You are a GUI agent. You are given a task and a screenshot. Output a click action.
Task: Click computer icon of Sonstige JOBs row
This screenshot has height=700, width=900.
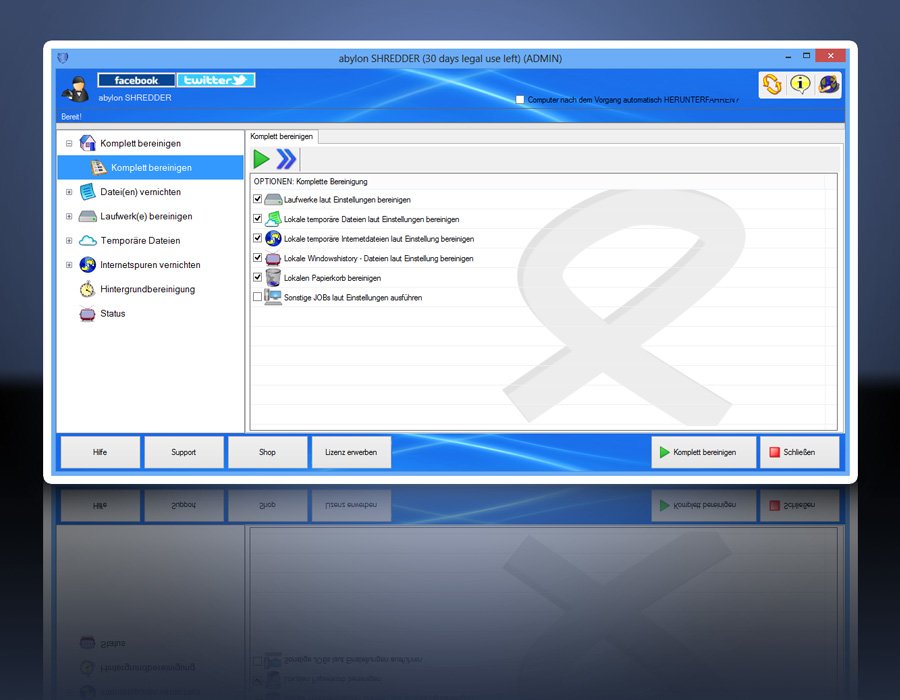click(273, 297)
